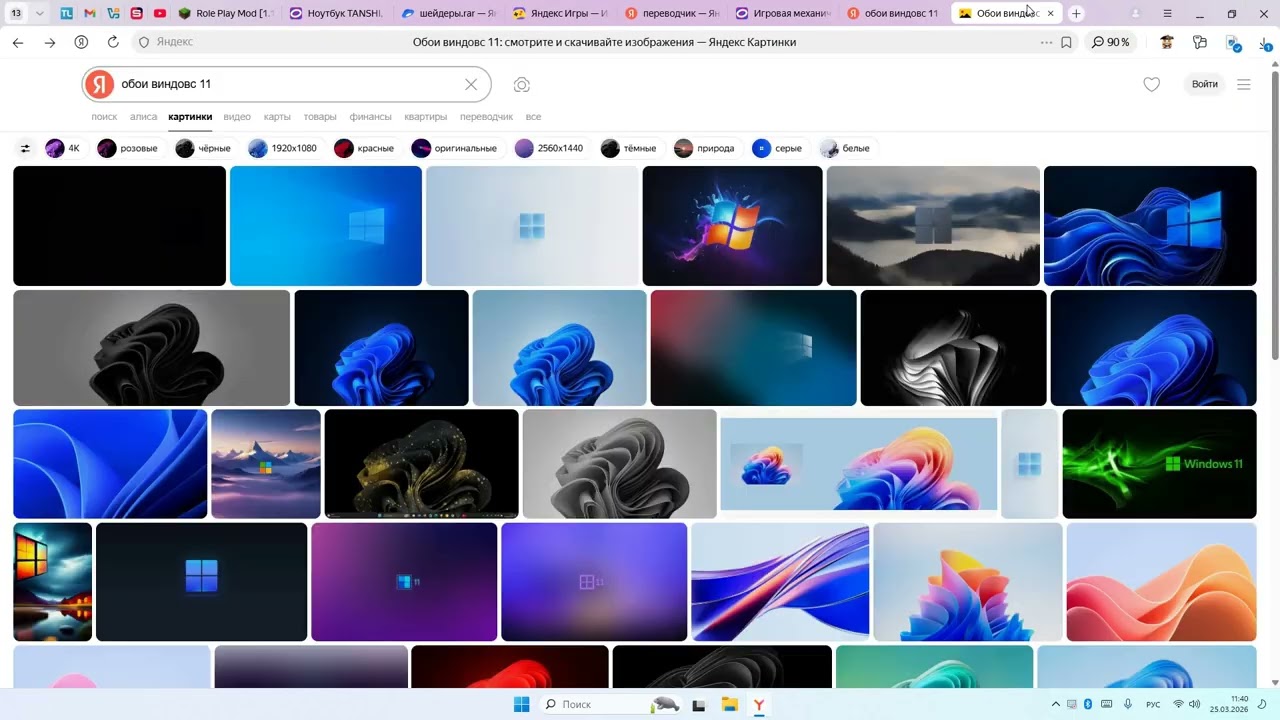
Task: Open the все categories link
Action: tap(533, 117)
